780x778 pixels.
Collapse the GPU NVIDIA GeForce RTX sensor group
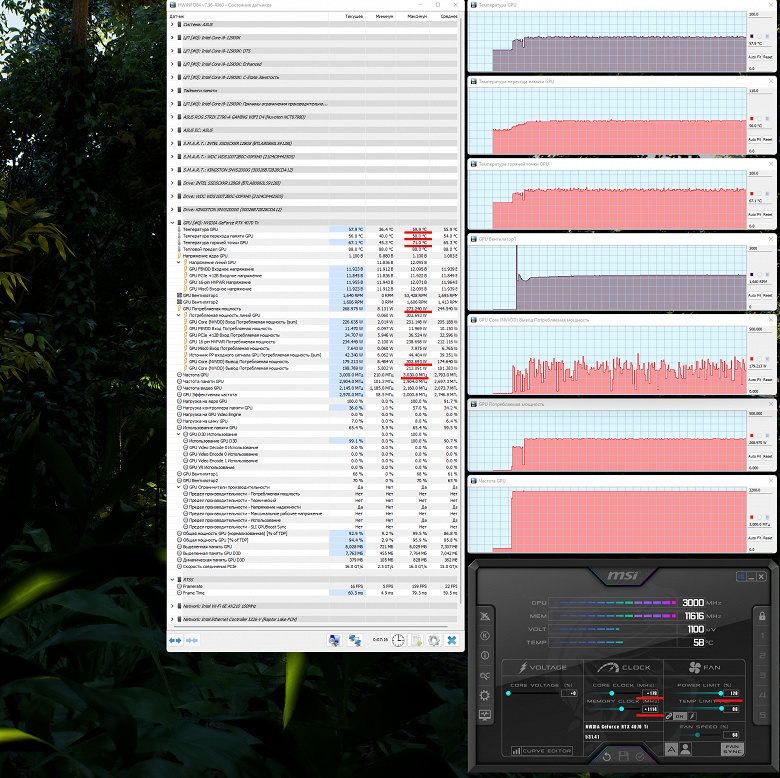pyautogui.click(x=172, y=222)
